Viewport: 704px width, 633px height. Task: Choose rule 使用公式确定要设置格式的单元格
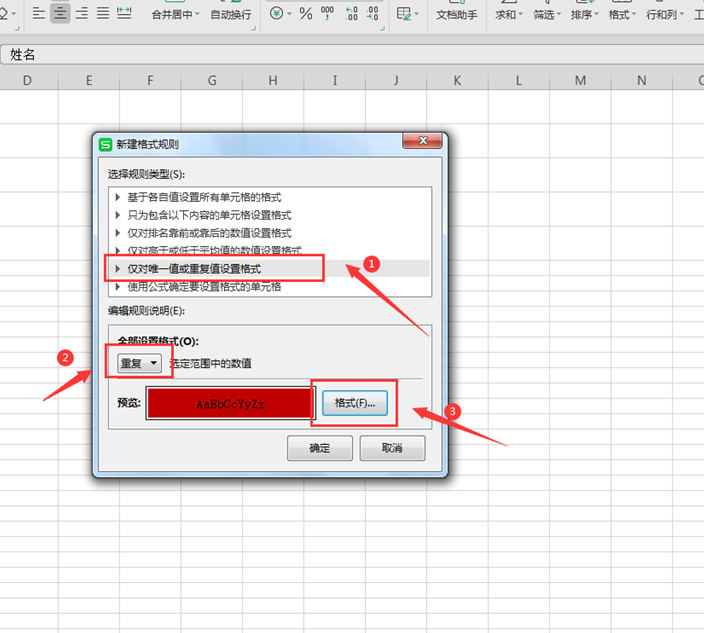point(269,286)
